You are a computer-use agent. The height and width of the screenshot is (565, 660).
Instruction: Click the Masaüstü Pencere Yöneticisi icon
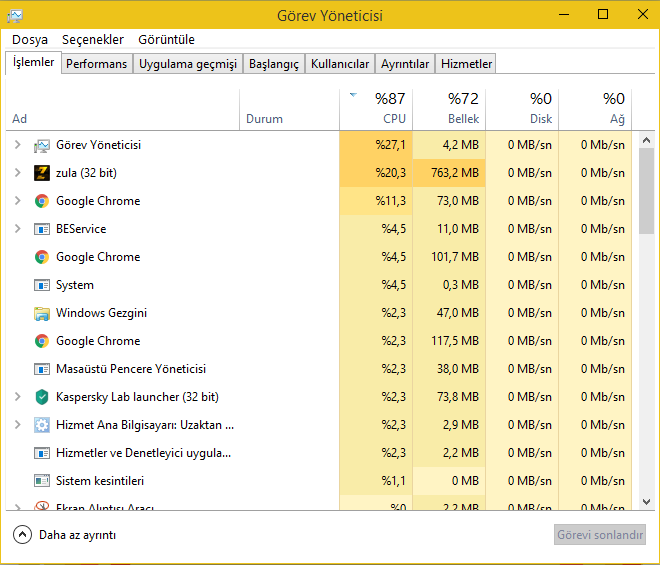pos(42,369)
